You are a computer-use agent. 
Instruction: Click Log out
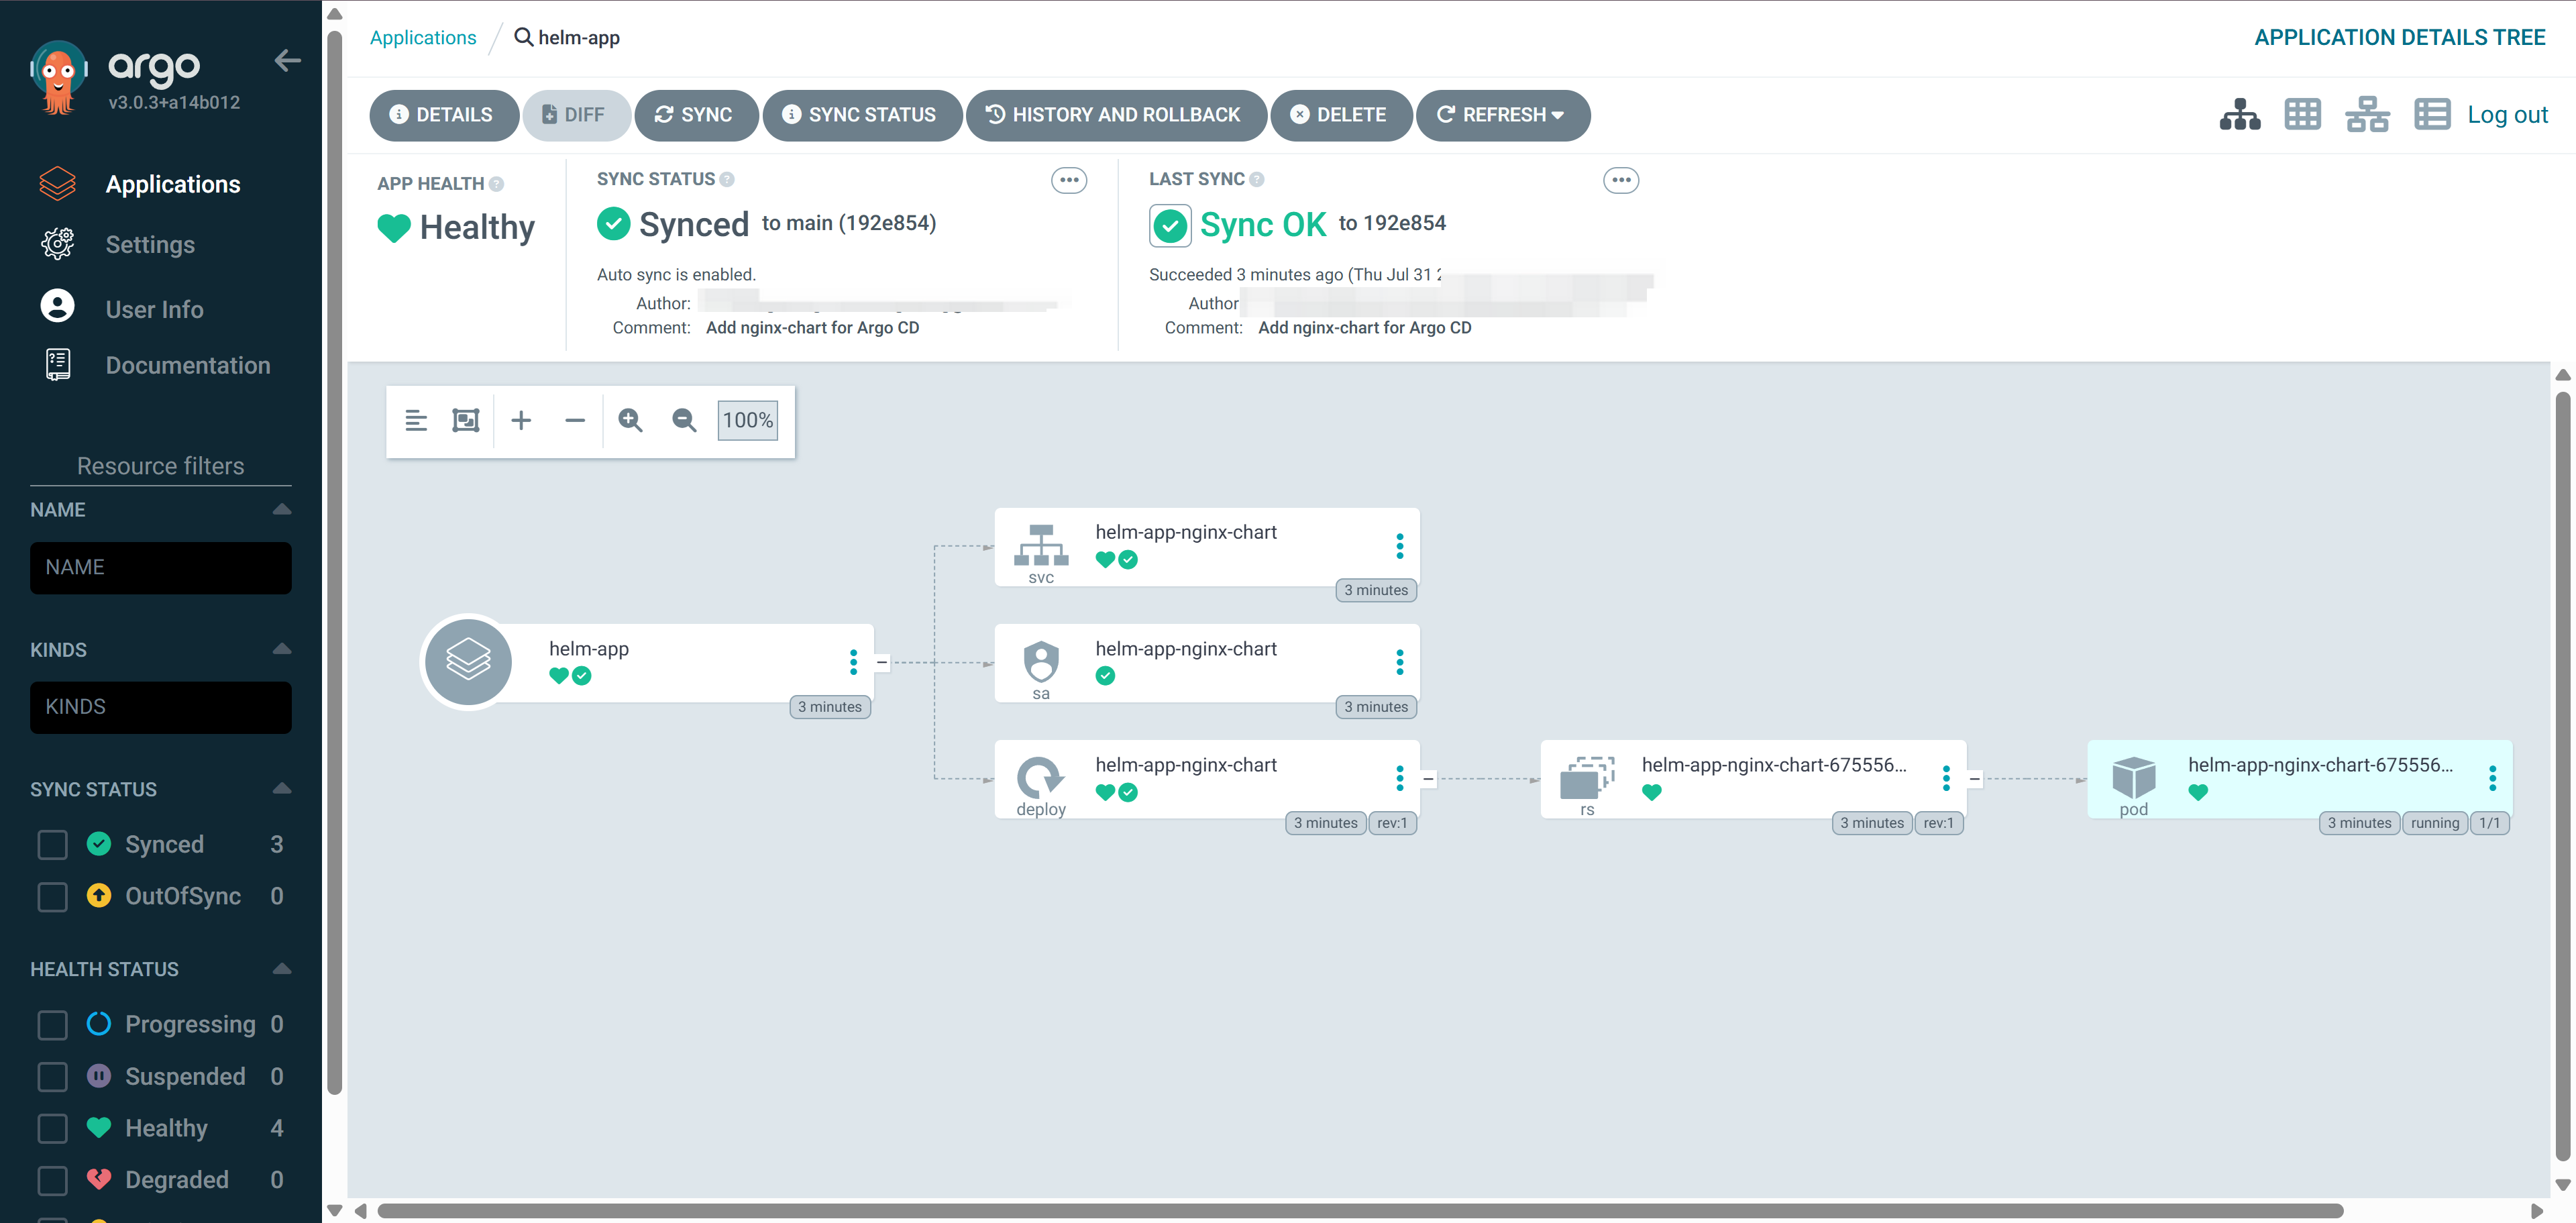coord(2507,115)
